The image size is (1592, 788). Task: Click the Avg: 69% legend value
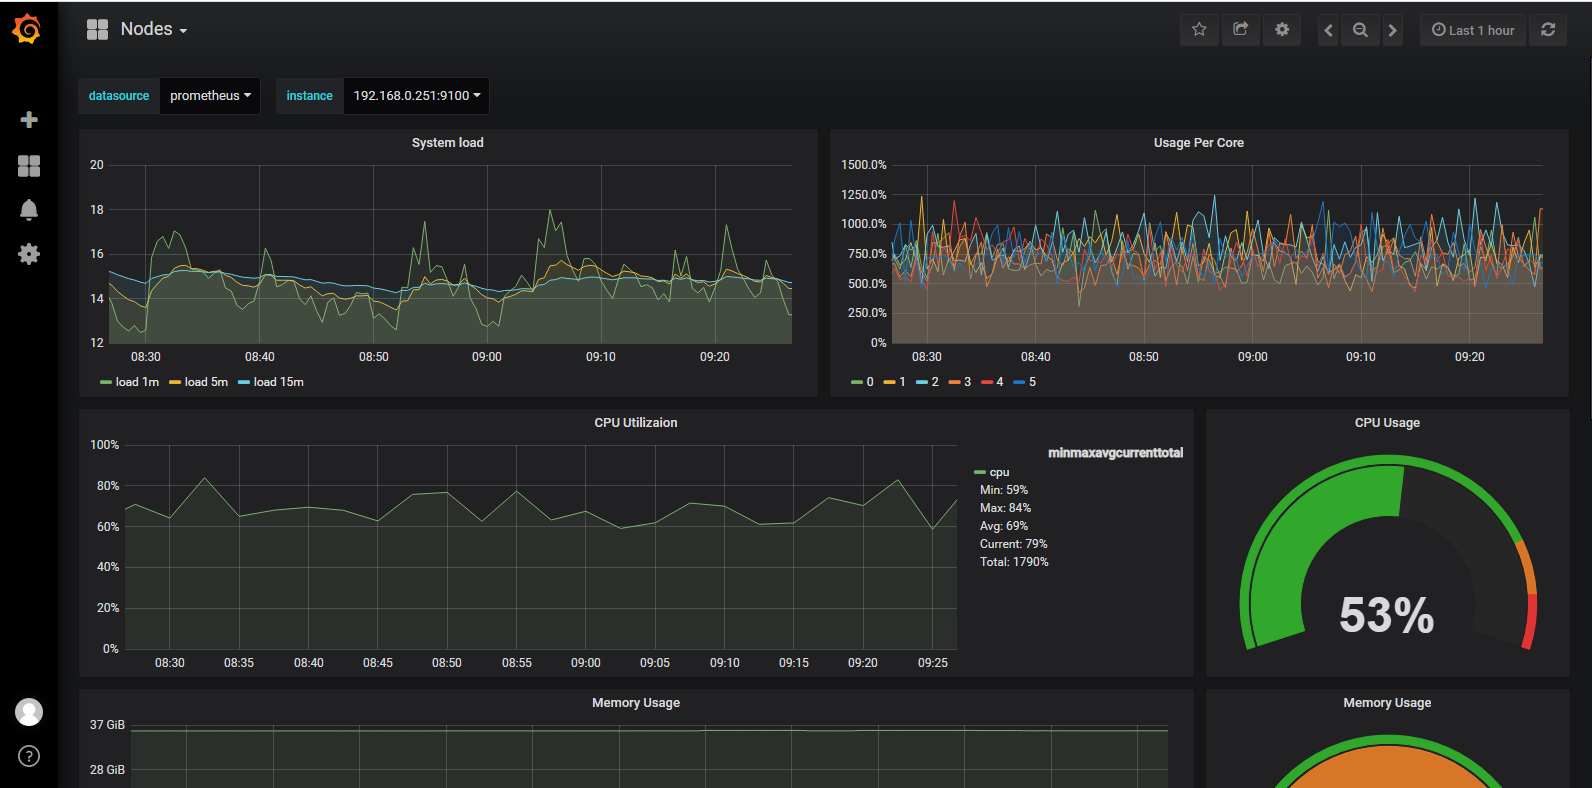pyautogui.click(x=1004, y=526)
